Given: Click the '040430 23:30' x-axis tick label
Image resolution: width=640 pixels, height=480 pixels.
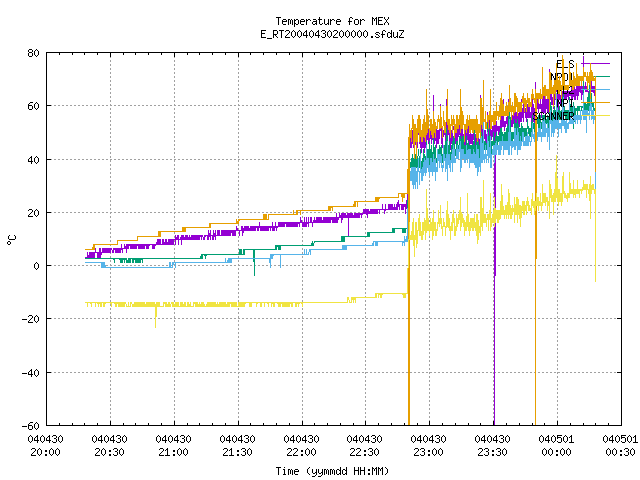Looking at the screenshot, I should 493,446.
